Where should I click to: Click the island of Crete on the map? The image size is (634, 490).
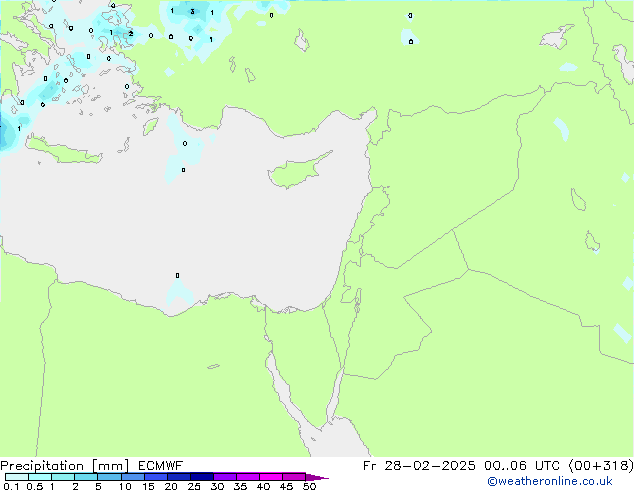tap(64, 150)
